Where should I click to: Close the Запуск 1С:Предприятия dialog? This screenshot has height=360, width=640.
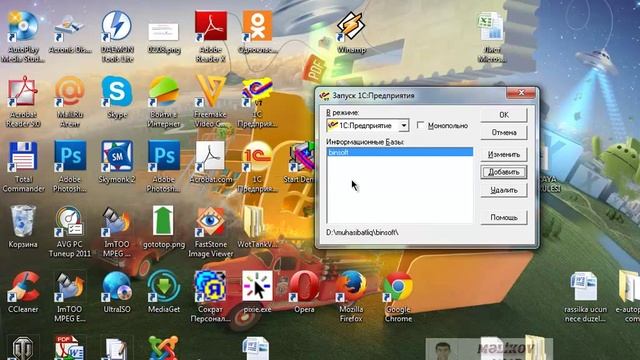pyautogui.click(x=521, y=93)
